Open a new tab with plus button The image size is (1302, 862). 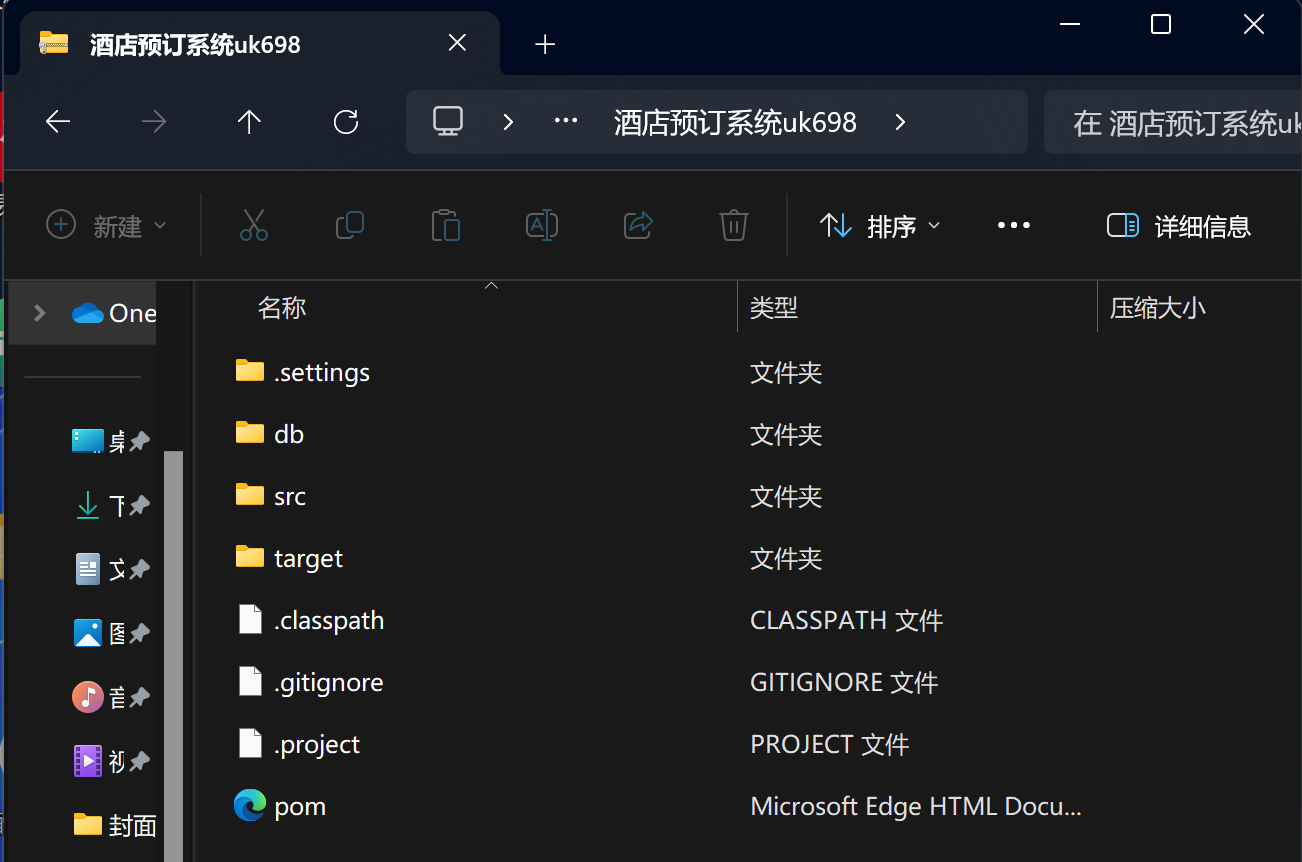[x=545, y=44]
